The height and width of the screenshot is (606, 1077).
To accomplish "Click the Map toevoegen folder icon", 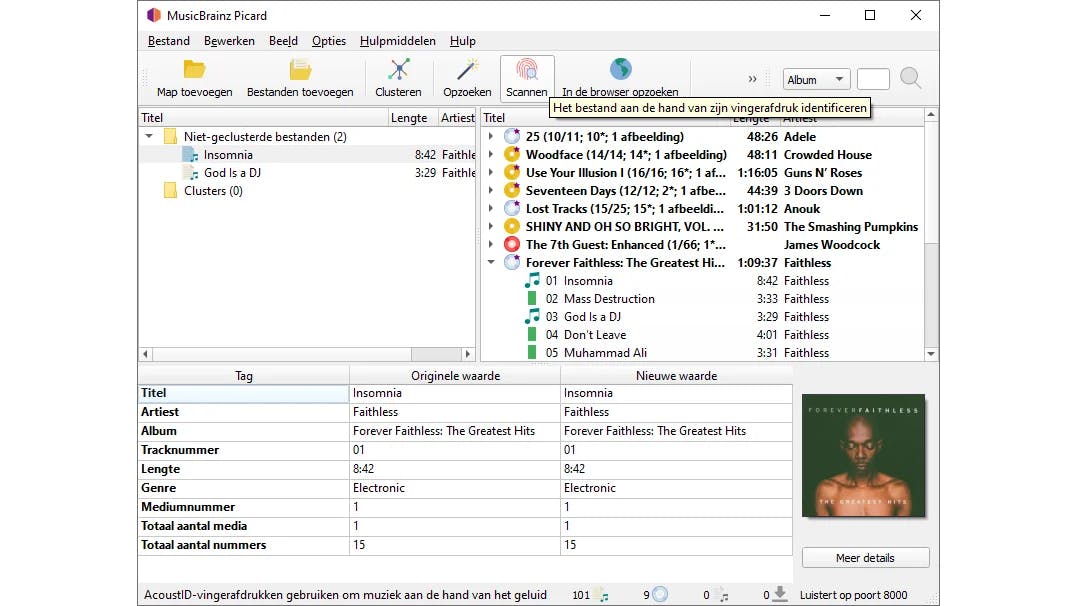I will pyautogui.click(x=194, y=70).
